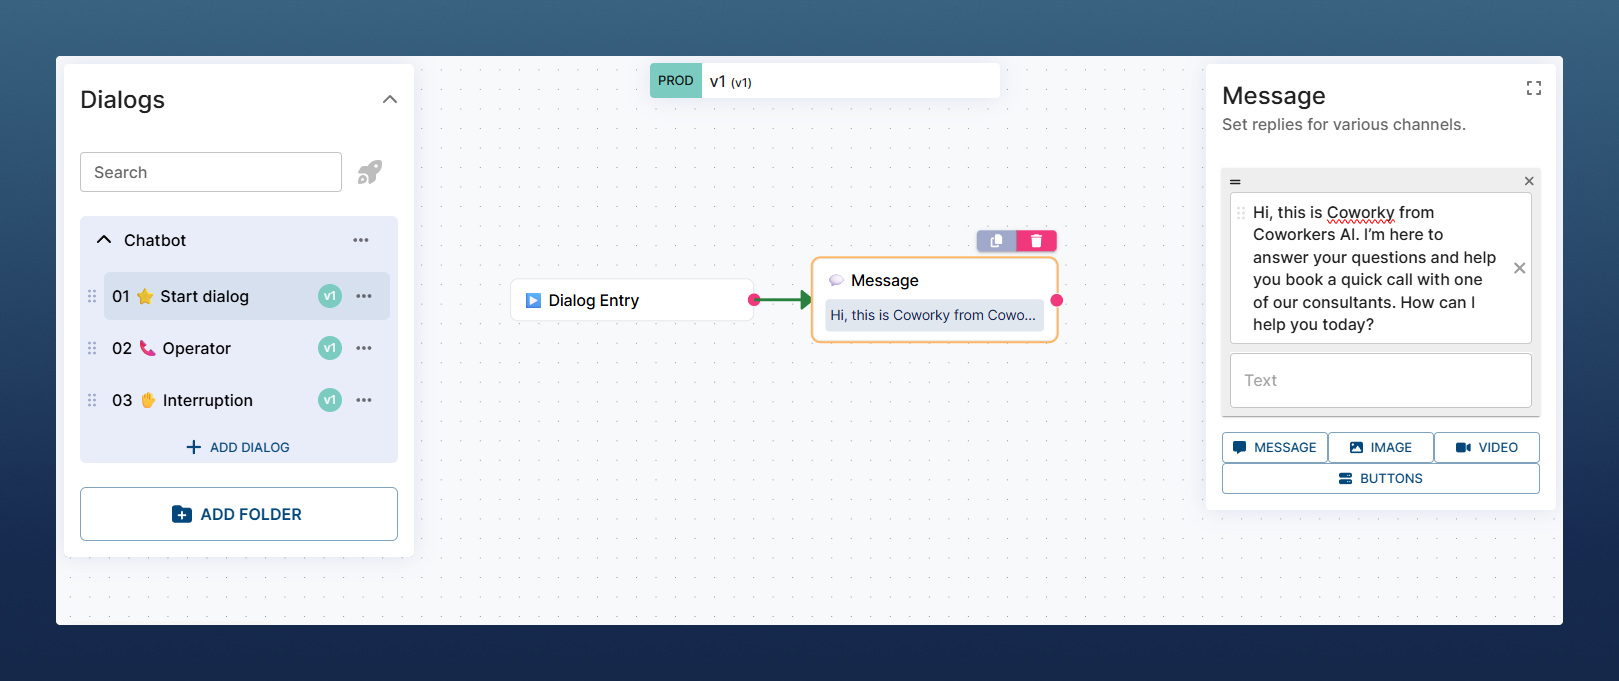Grab drag handle of Interruption dialog

[x=92, y=400]
